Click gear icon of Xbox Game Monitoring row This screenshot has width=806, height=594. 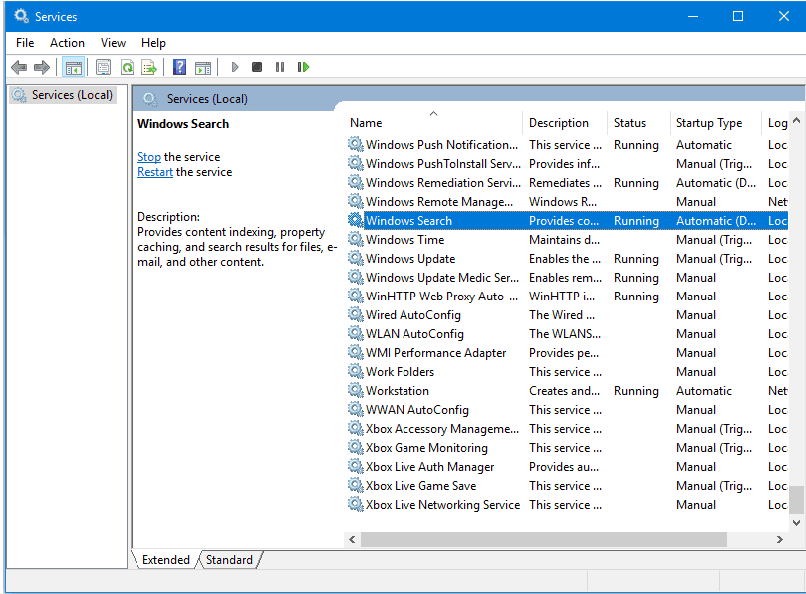pyautogui.click(x=356, y=448)
